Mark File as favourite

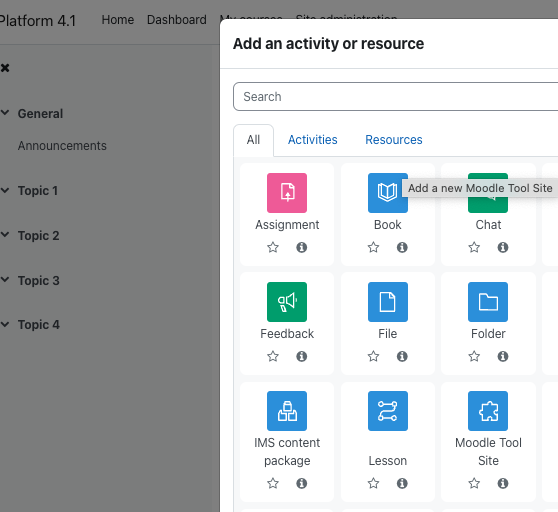[373, 356]
